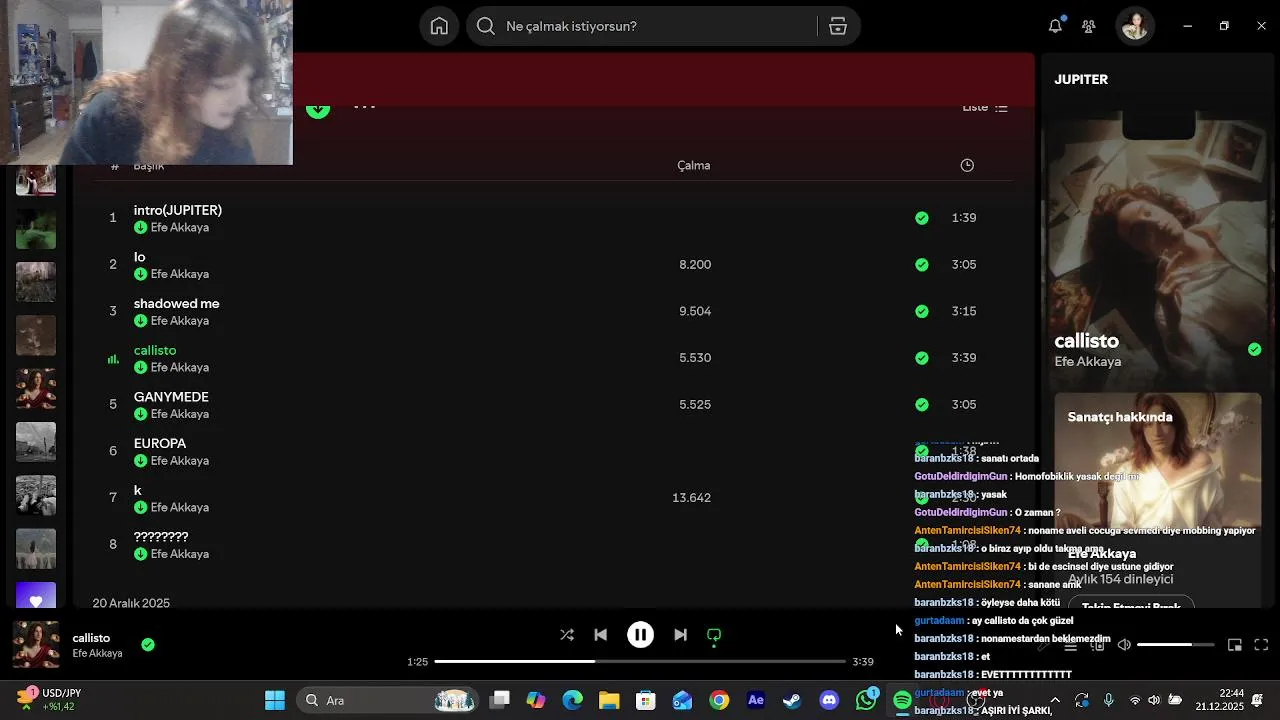This screenshot has width=1280, height=720.
Task: Open the browse icon in search bar
Action: (x=838, y=26)
